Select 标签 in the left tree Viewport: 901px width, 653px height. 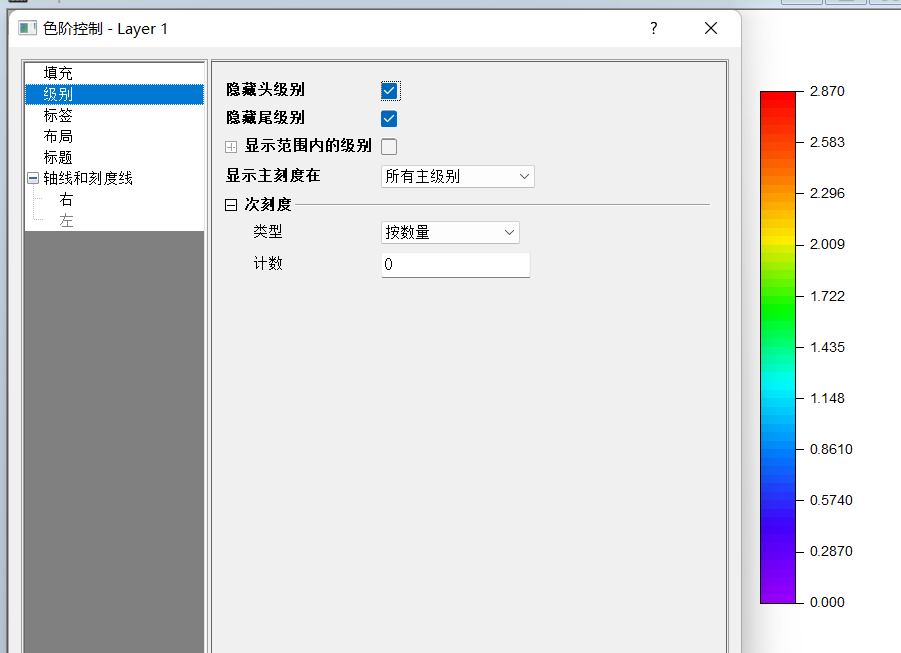[x=58, y=116]
